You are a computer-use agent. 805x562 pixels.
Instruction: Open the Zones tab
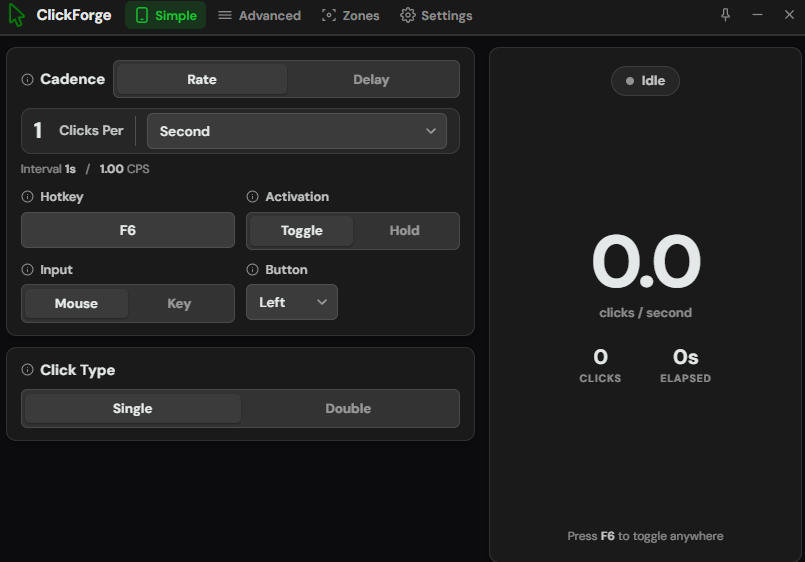pos(351,15)
